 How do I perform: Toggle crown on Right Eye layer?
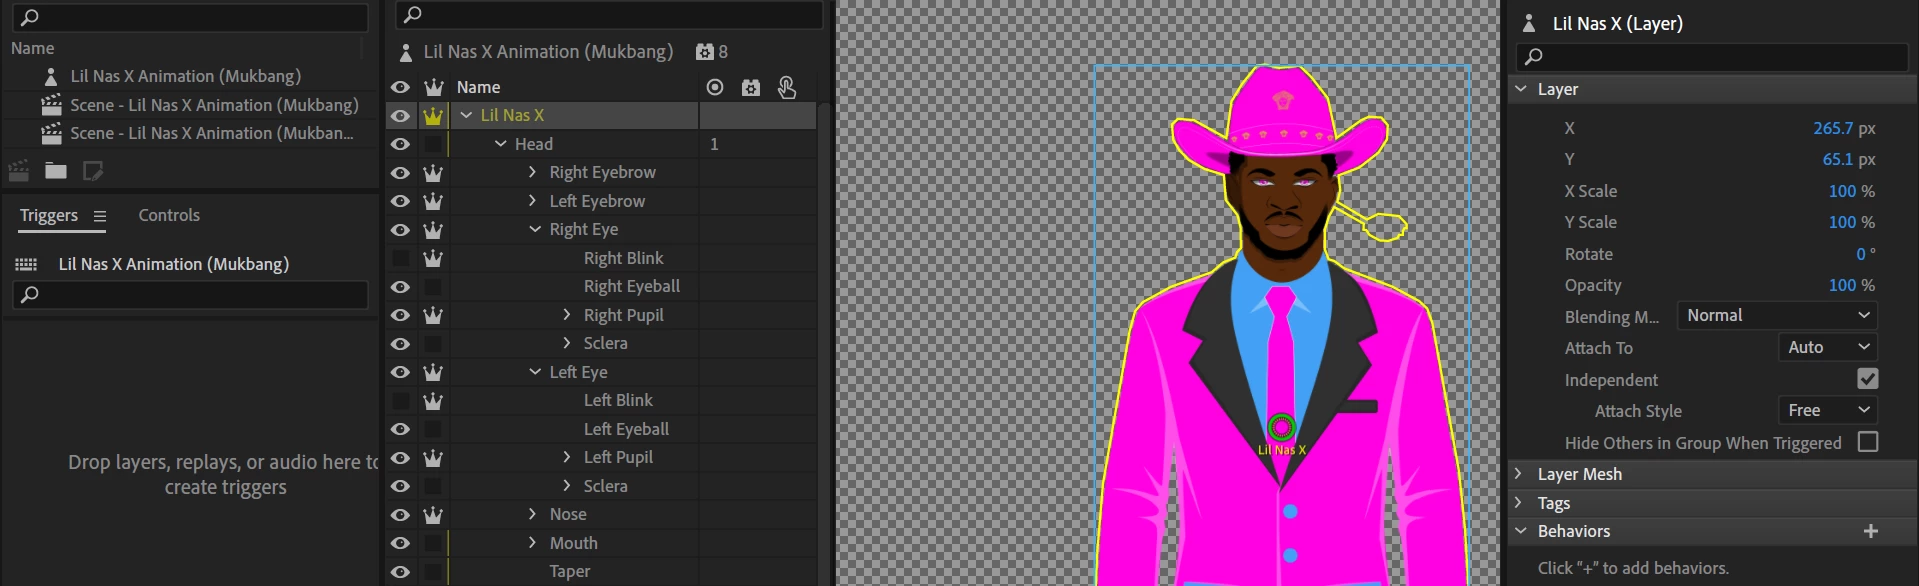(433, 230)
